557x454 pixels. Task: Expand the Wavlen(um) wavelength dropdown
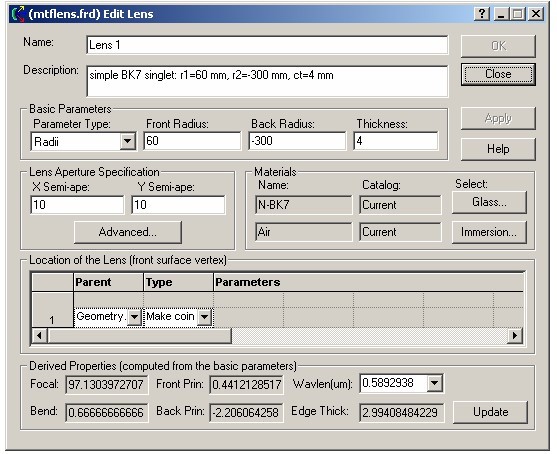(434, 383)
